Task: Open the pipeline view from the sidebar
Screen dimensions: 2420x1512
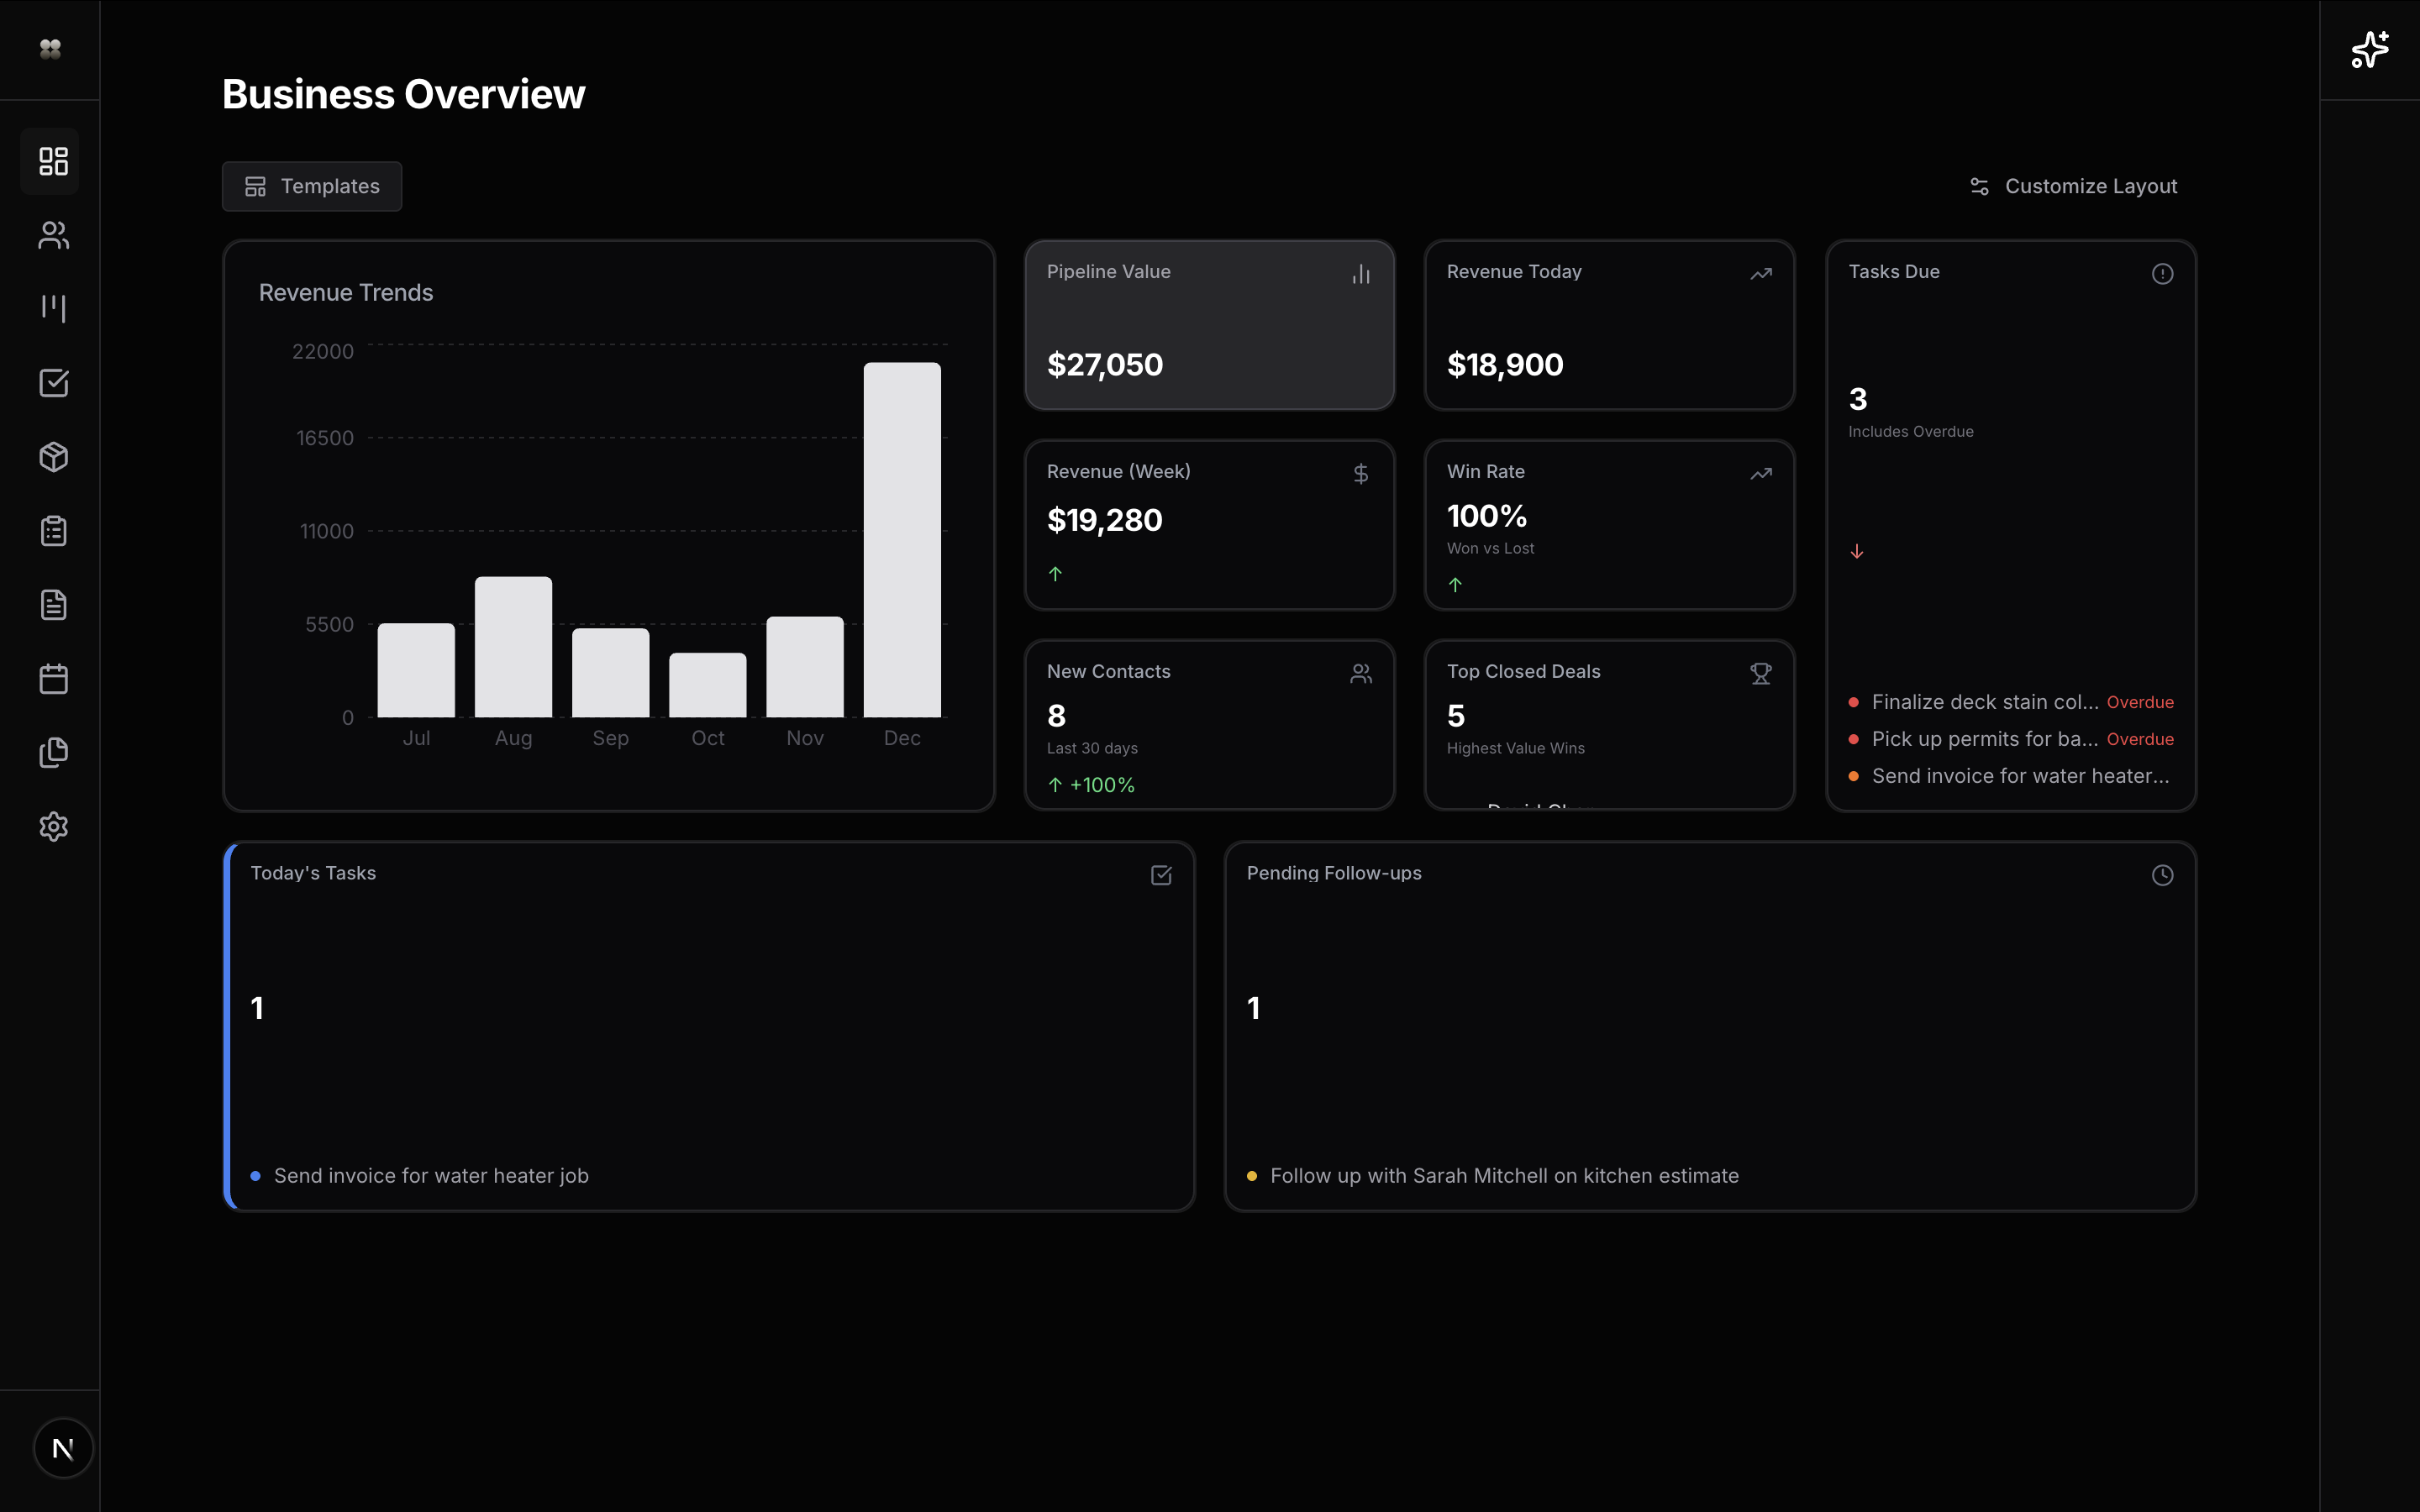Action: (x=52, y=308)
